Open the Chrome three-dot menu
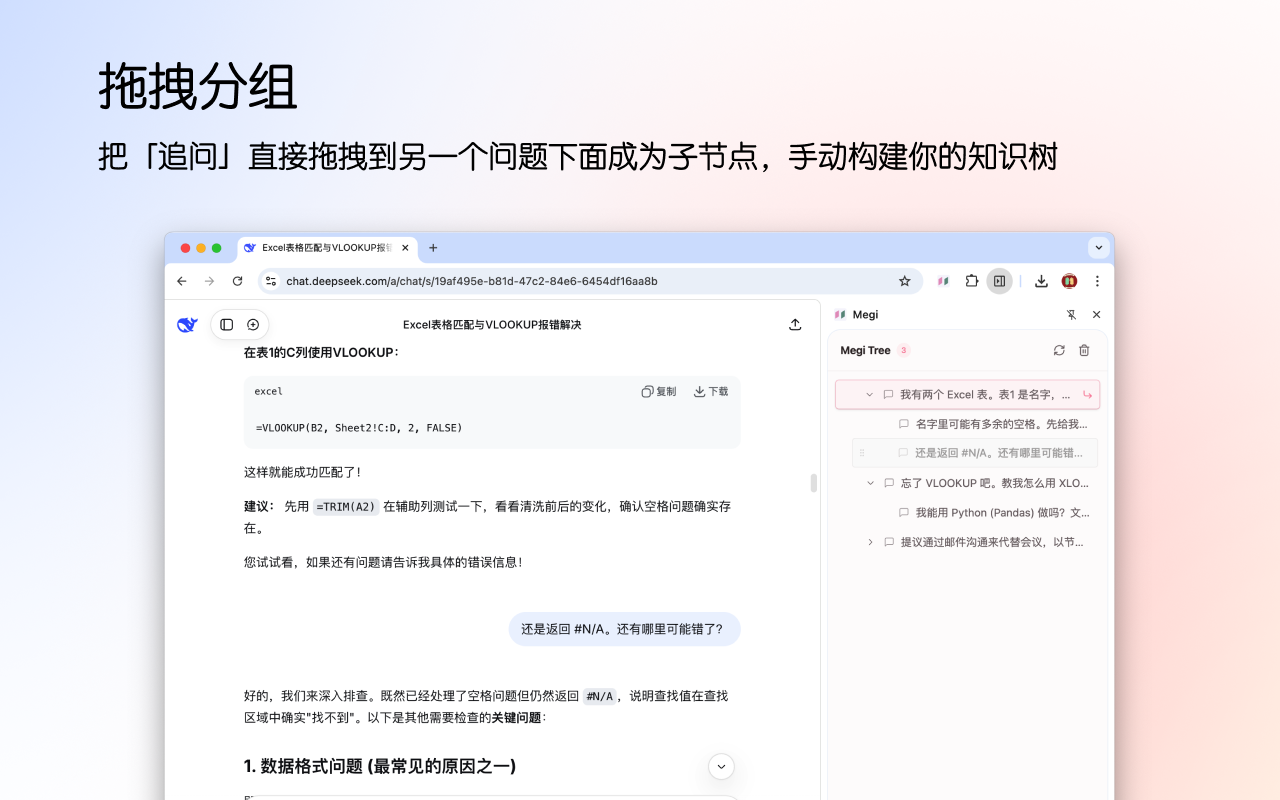 coord(1097,281)
